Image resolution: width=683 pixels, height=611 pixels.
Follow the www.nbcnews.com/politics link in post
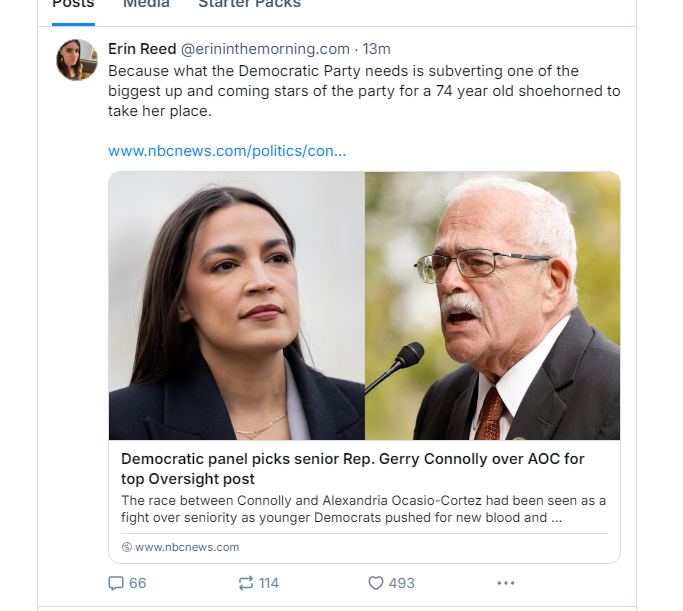click(227, 151)
